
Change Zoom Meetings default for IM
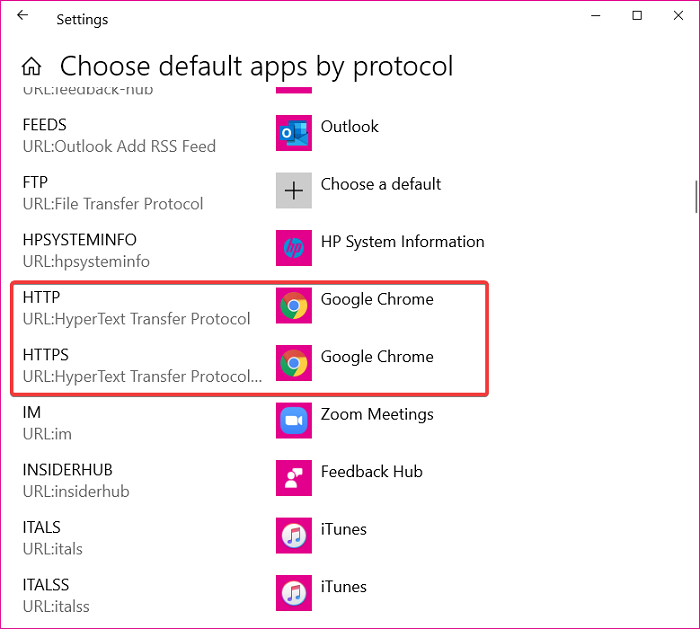pos(377,415)
